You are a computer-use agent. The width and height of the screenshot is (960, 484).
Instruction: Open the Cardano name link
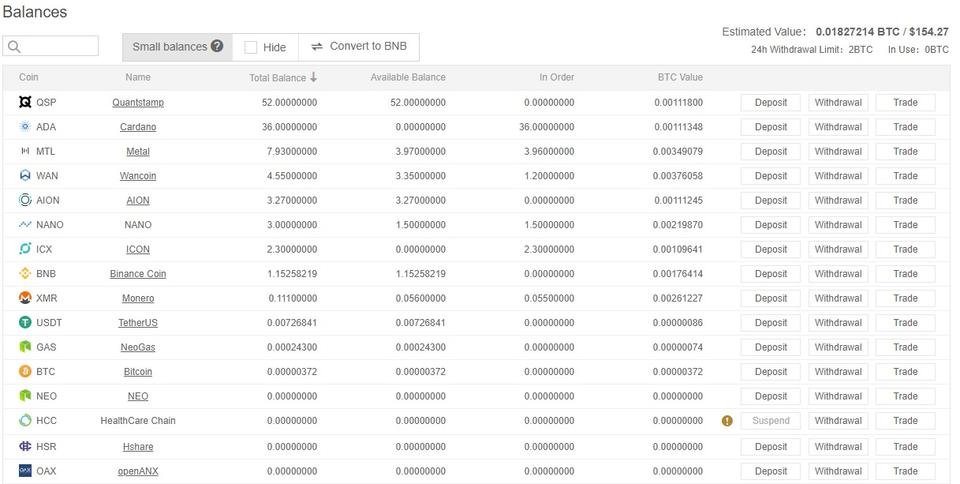pos(138,127)
